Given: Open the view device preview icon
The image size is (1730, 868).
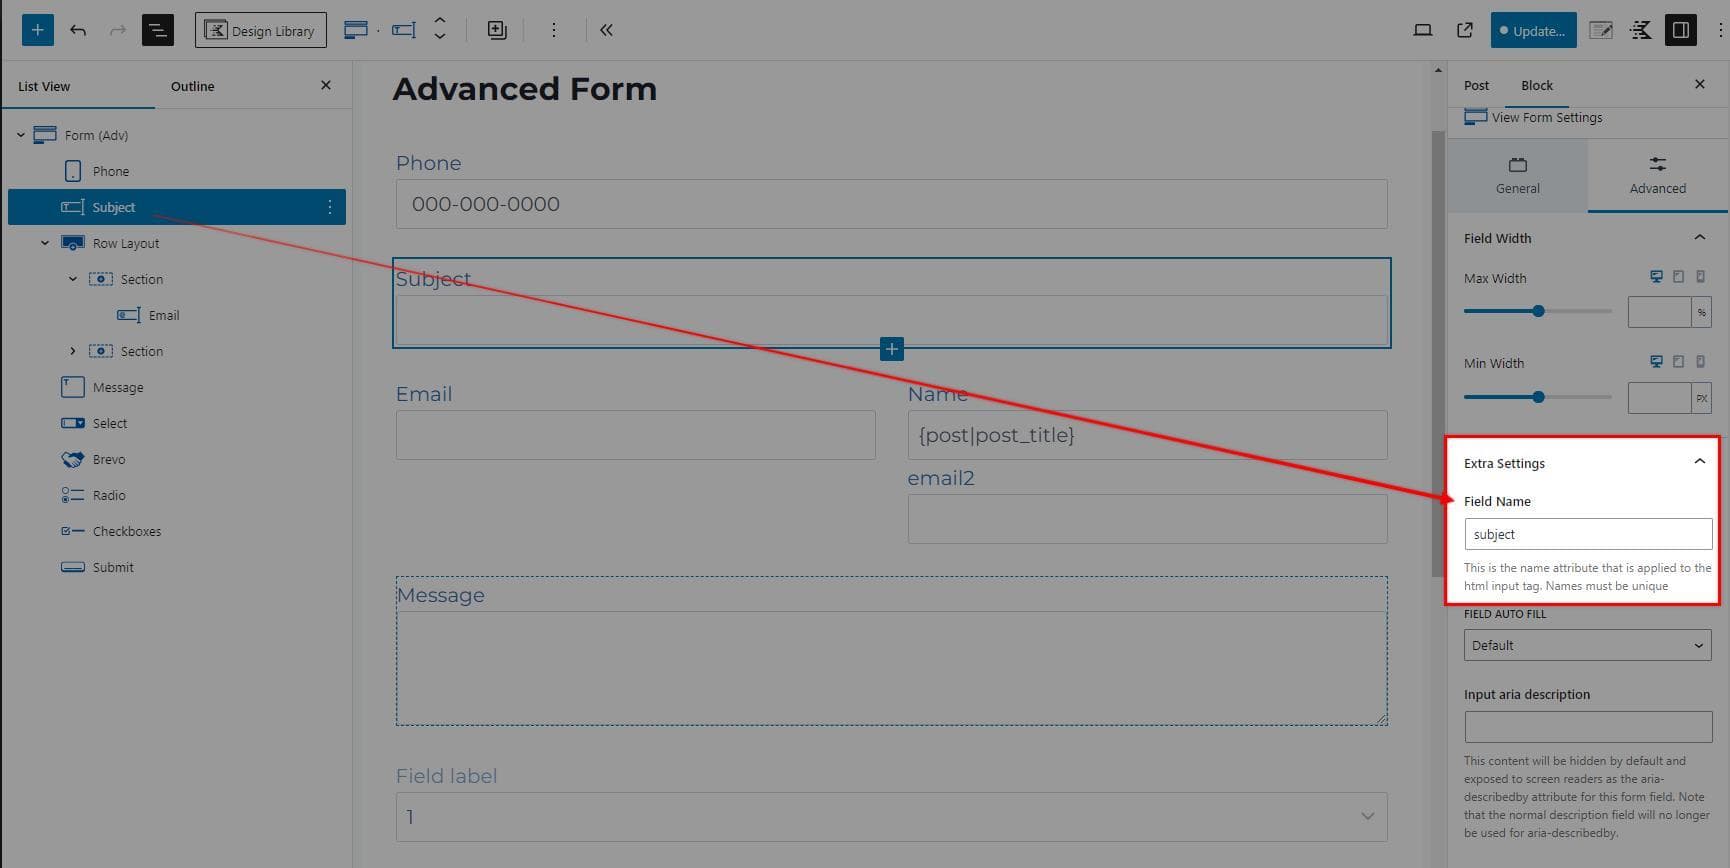Looking at the screenshot, I should (1422, 30).
